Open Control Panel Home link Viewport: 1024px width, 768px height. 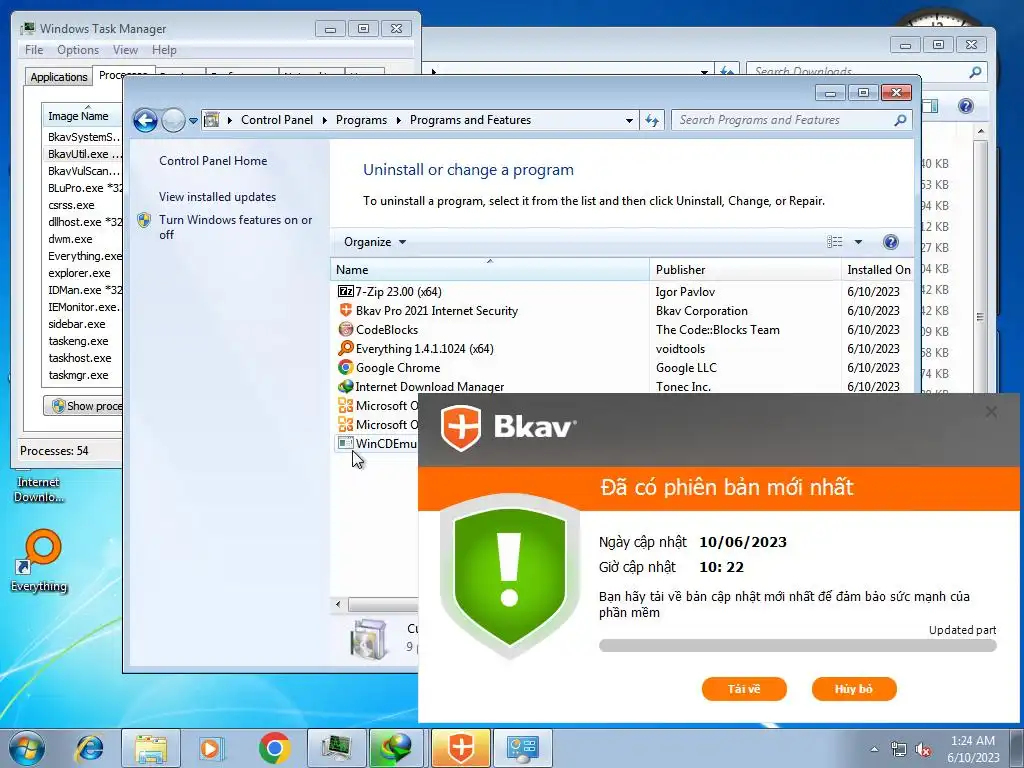coord(213,161)
